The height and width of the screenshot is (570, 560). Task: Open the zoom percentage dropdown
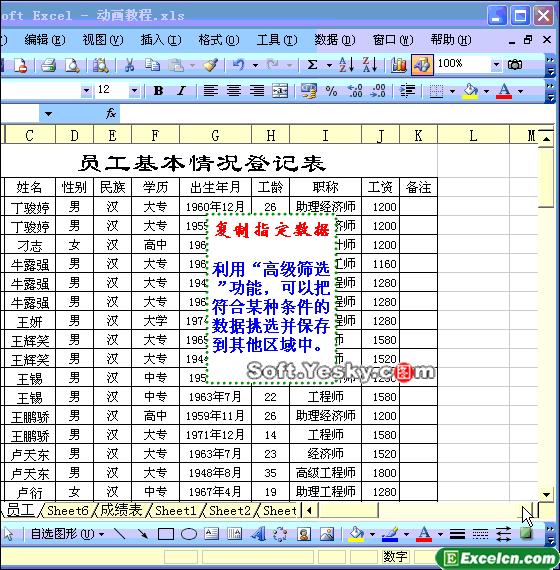click(496, 65)
